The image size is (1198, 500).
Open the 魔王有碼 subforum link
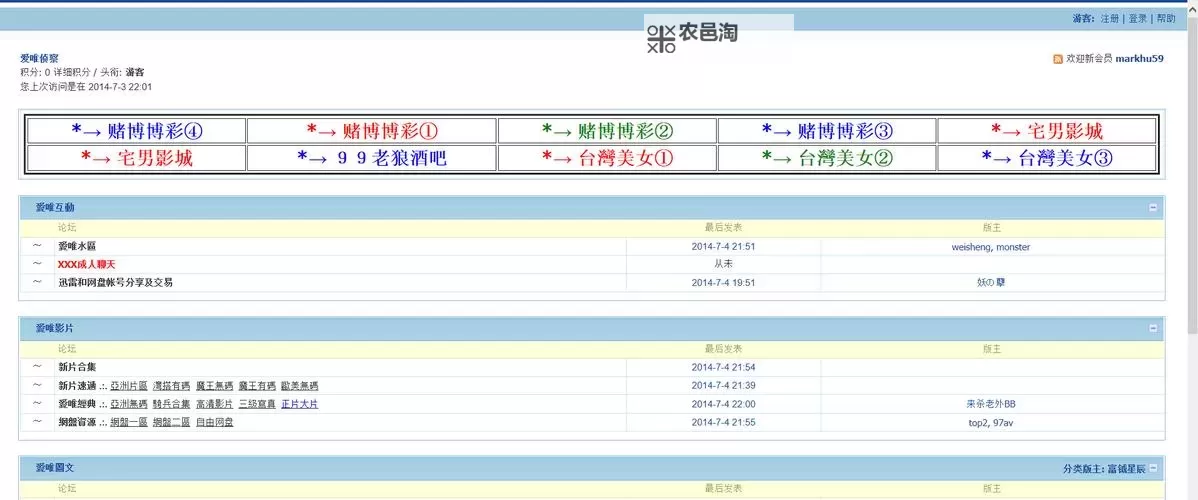point(257,385)
